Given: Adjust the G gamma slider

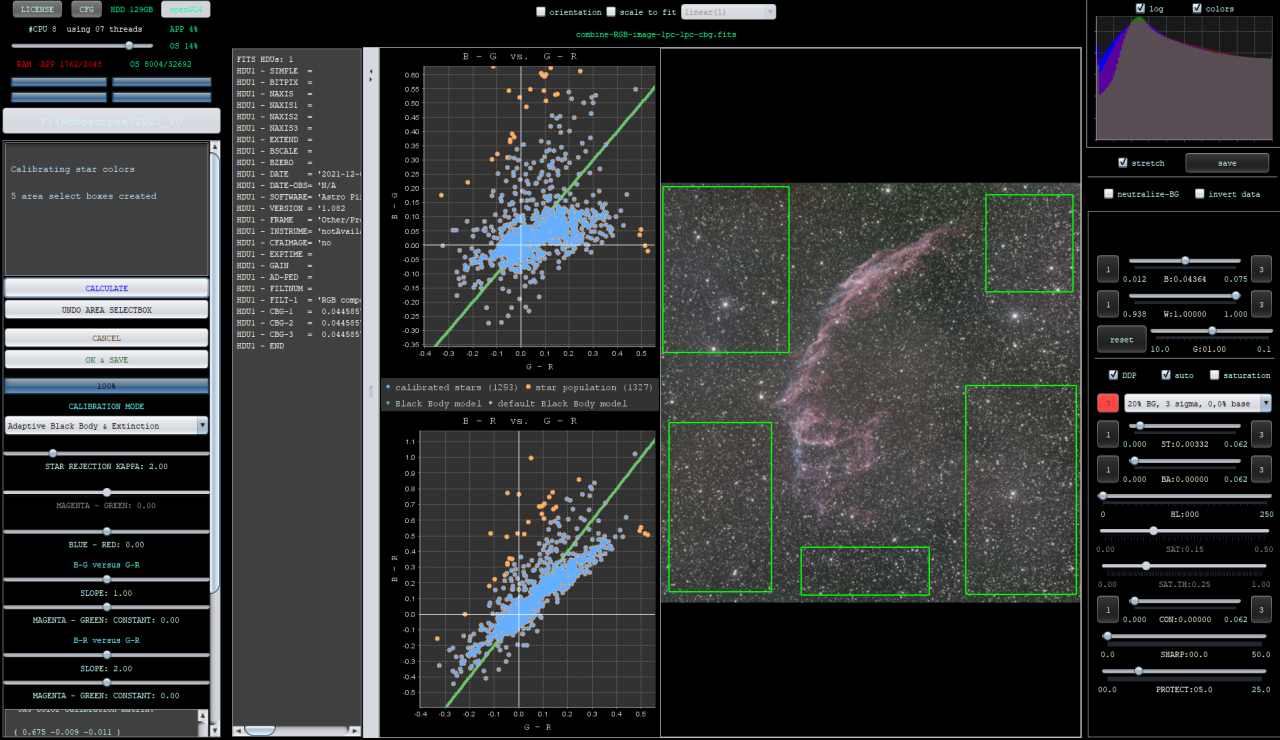Looking at the screenshot, I should tap(1212, 330).
